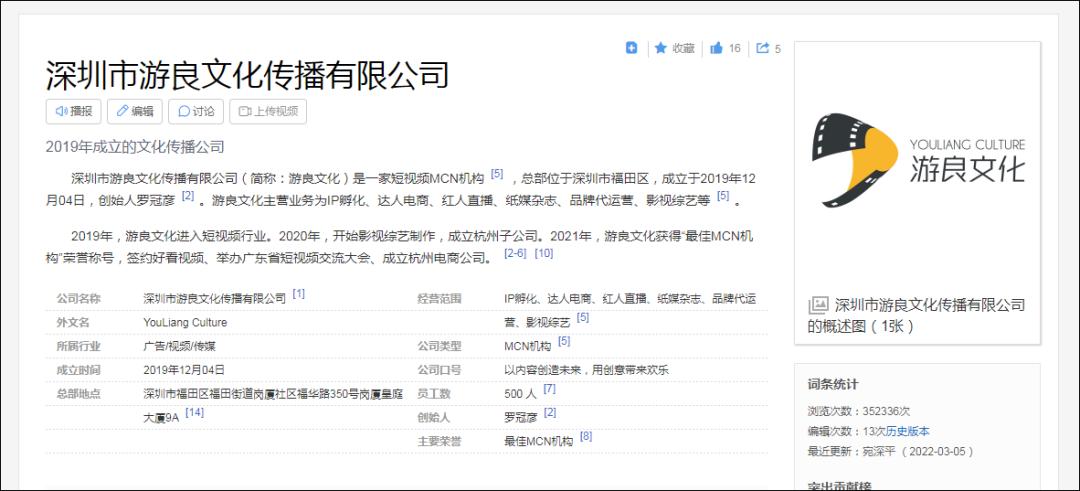Image resolution: width=1080 pixels, height=491 pixels.
Task: Click the 播报 read-aloud button
Action: tap(74, 112)
